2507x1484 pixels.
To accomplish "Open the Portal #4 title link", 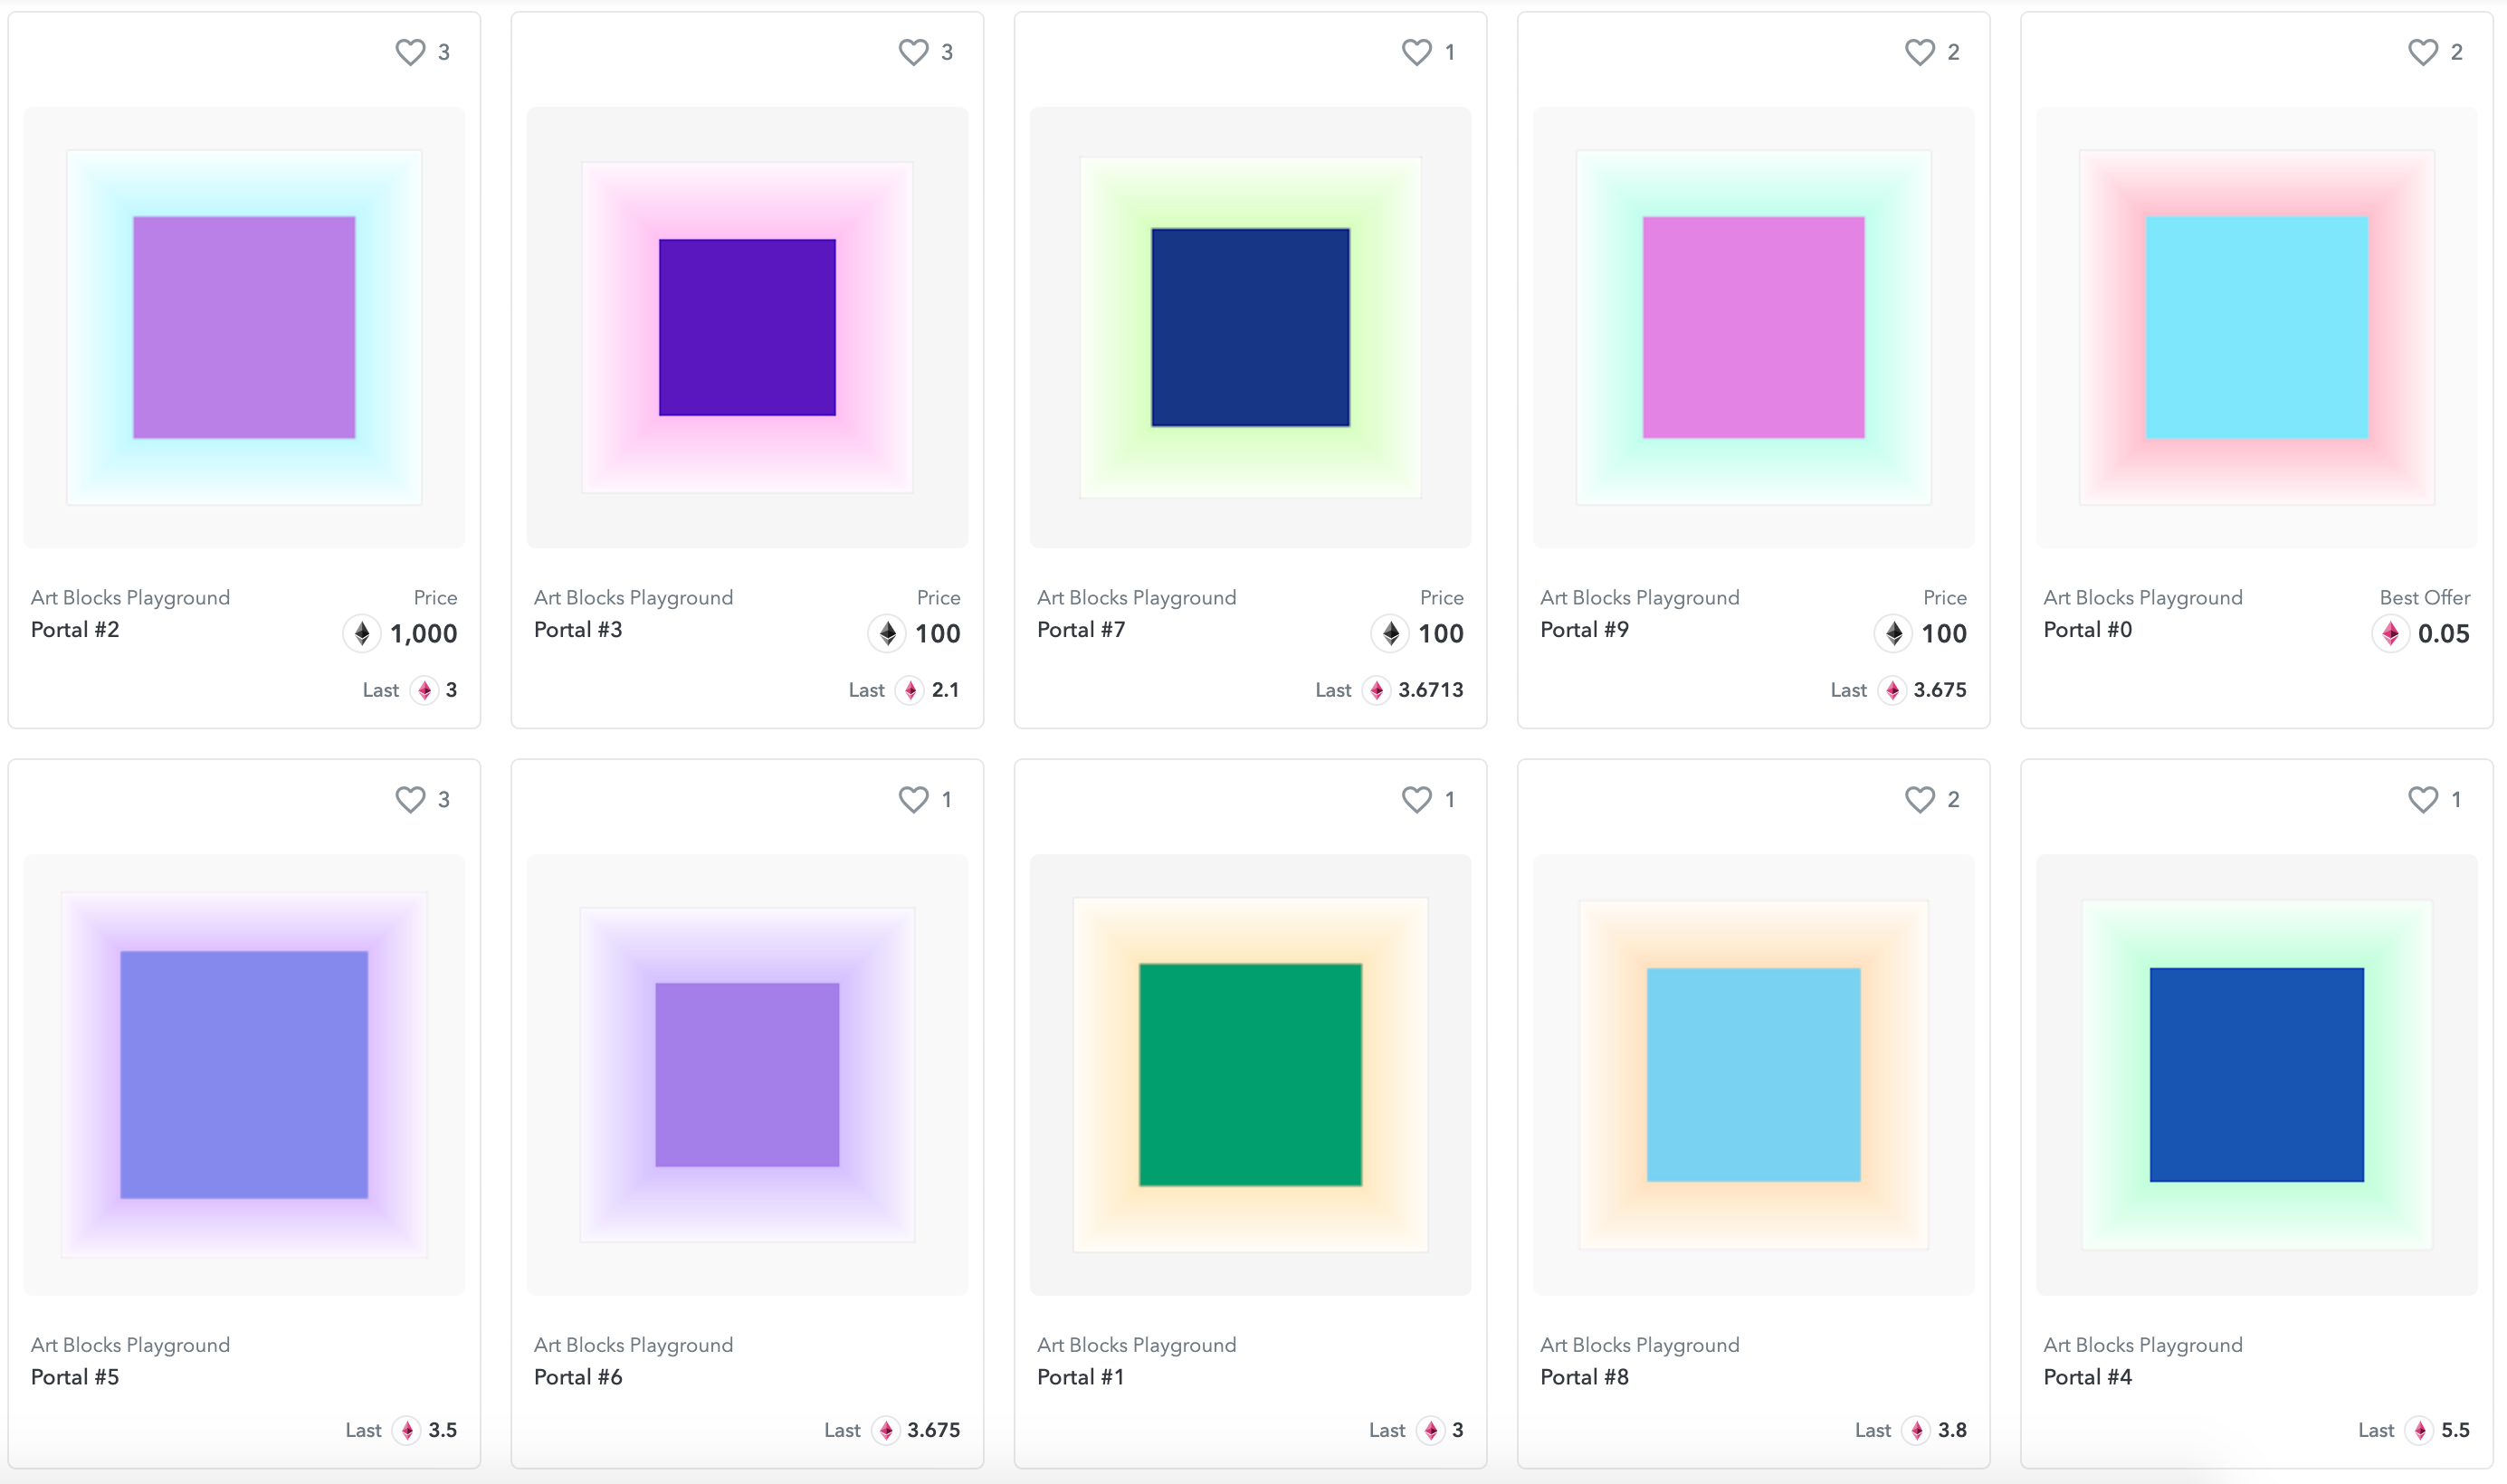I will click(2087, 1377).
